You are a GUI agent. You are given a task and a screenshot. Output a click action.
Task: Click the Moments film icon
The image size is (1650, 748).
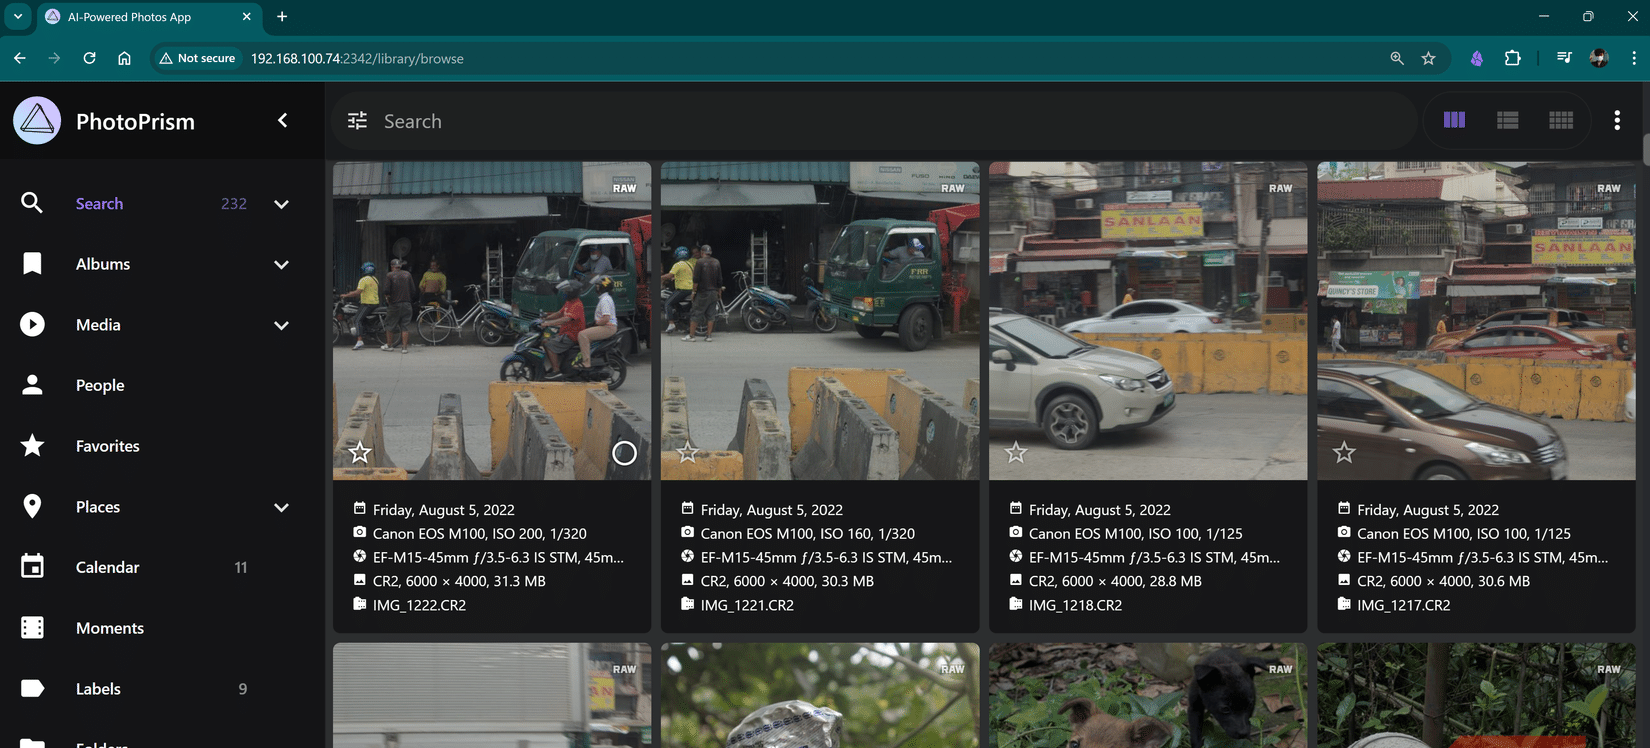32,627
